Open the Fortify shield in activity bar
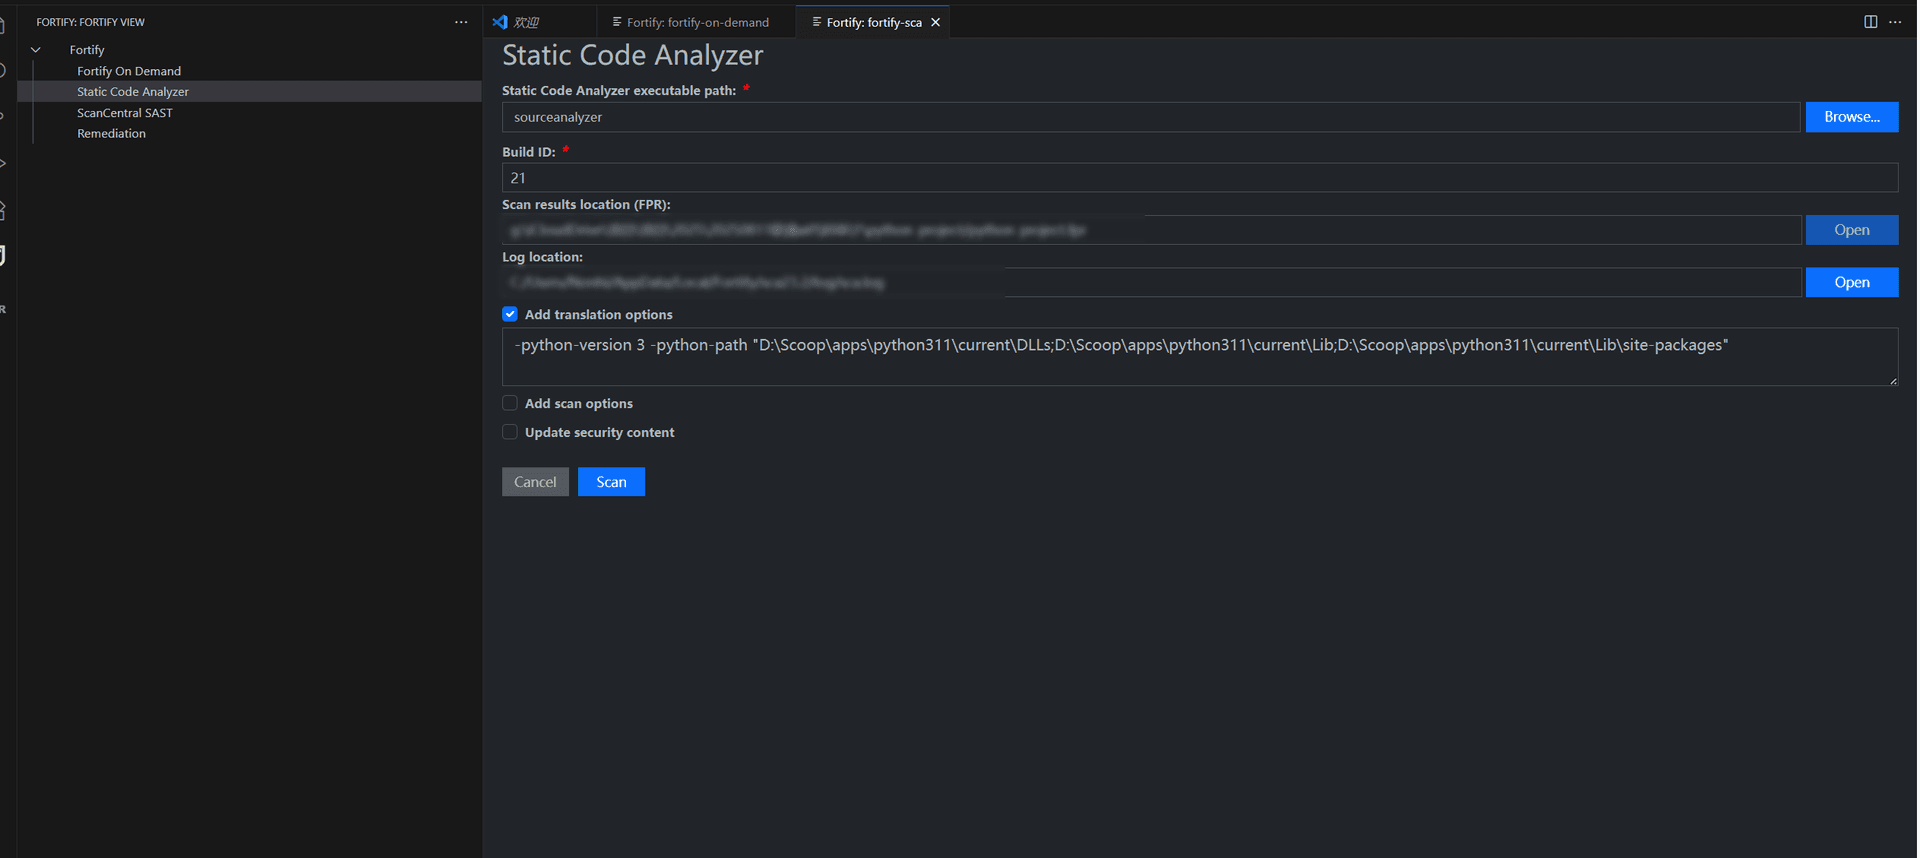Viewport: 1920px width, 858px height. coord(3,256)
